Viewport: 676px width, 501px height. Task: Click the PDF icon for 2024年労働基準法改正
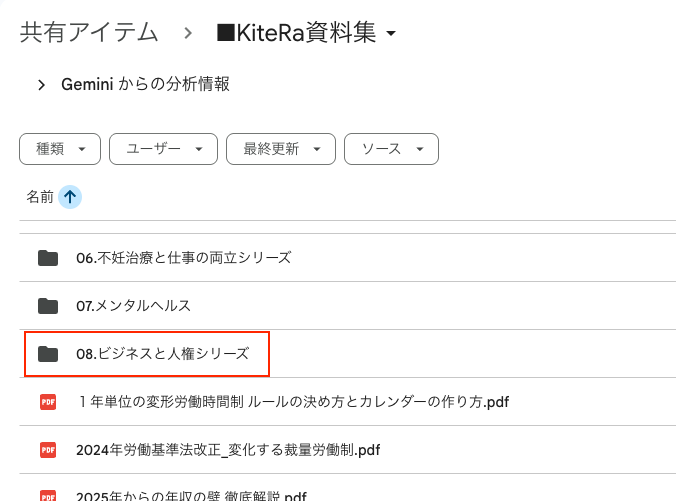[x=48, y=449]
